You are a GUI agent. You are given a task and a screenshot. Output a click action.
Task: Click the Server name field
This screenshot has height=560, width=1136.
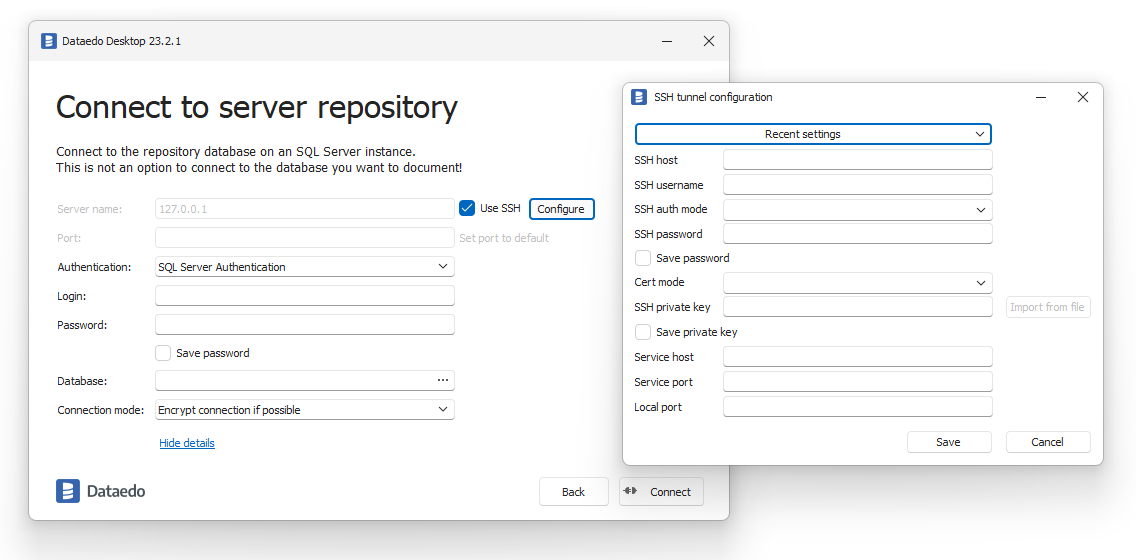[305, 209]
